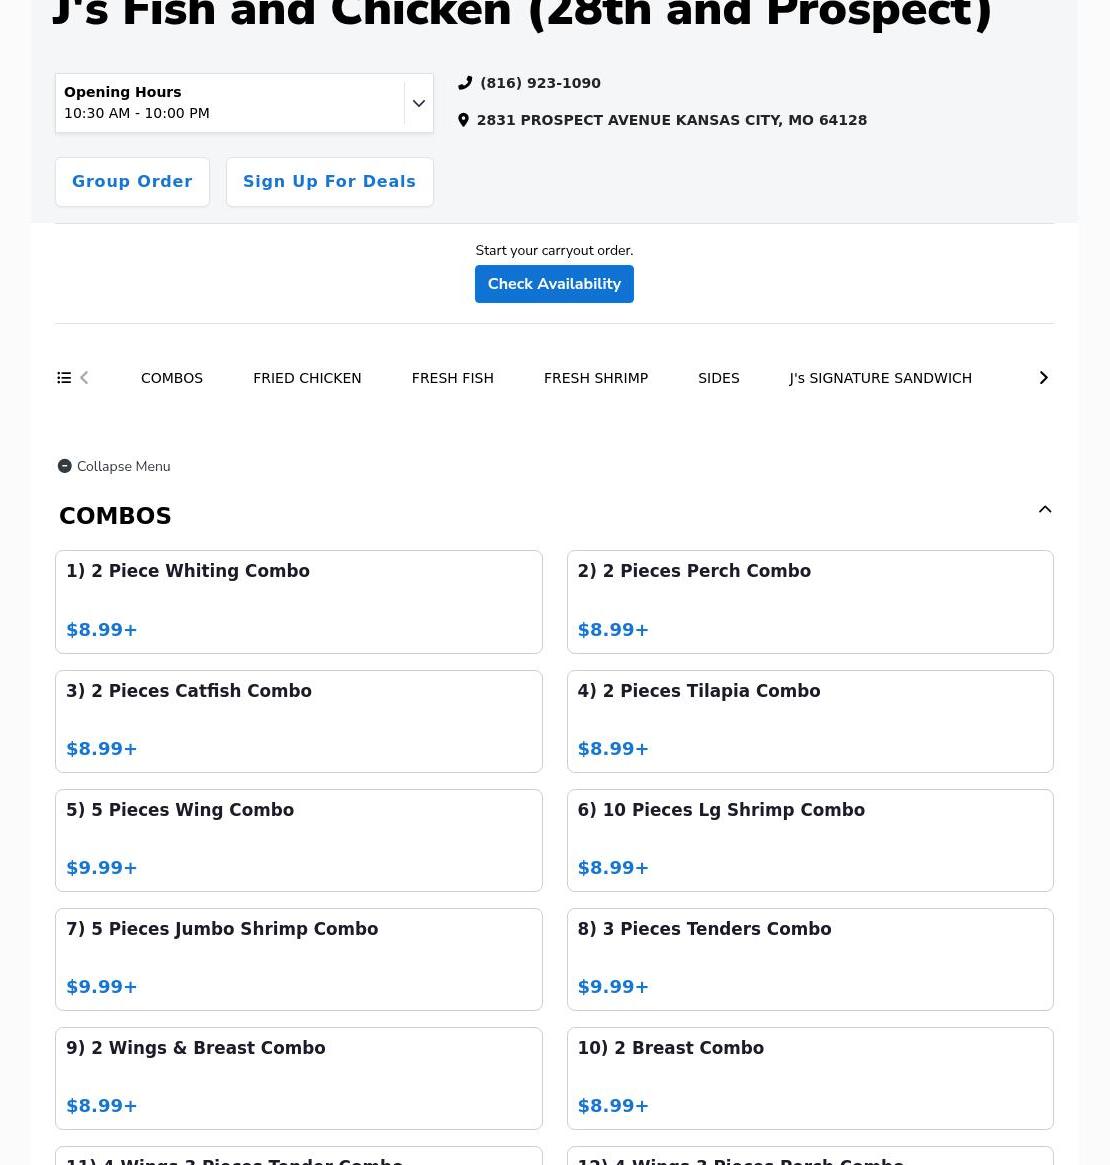Select the 2 Pieces Catfish Combo item

299,721
